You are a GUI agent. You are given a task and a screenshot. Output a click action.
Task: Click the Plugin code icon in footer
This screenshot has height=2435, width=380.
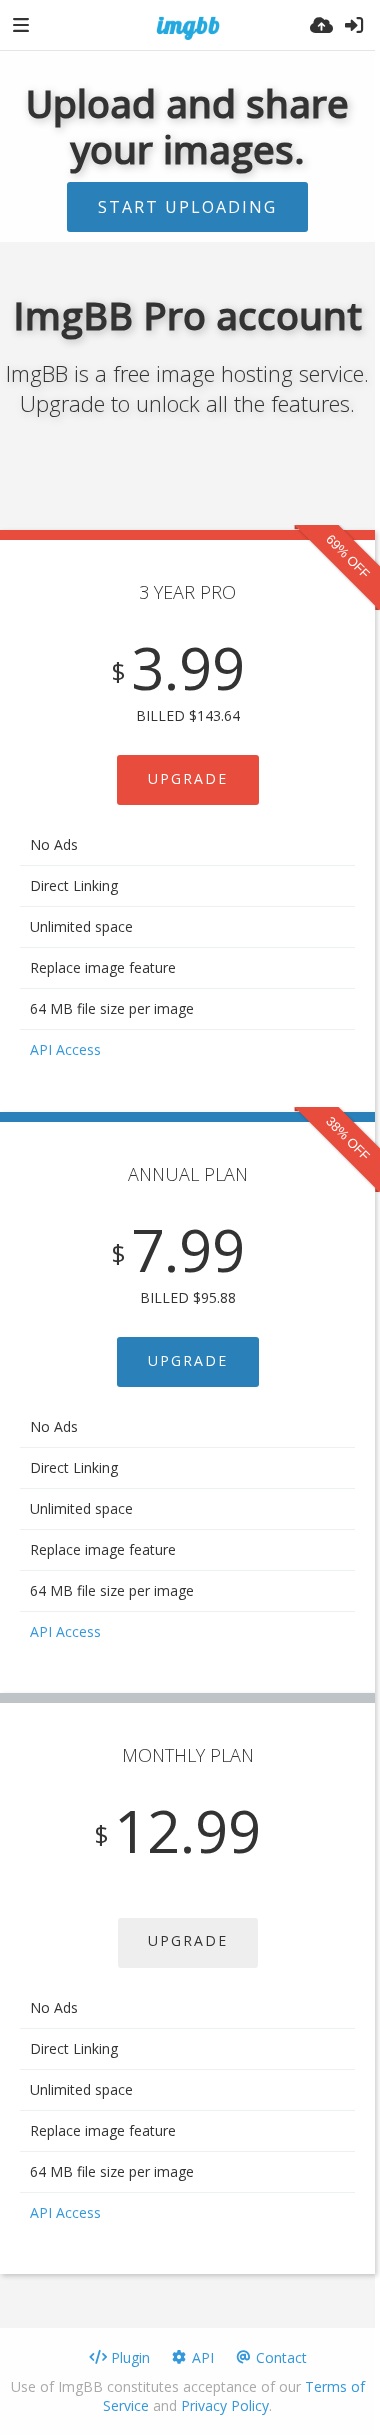(98, 2357)
